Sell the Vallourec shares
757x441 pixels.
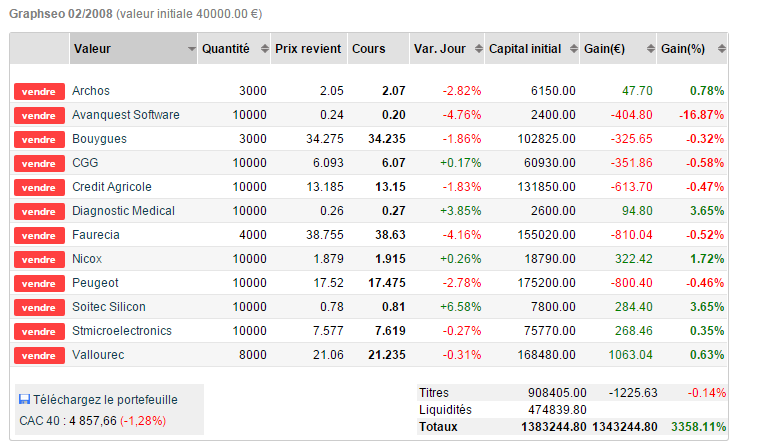(39, 355)
